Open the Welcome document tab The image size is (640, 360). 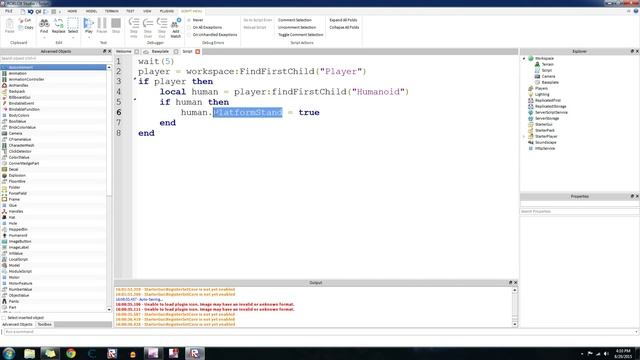(123, 51)
